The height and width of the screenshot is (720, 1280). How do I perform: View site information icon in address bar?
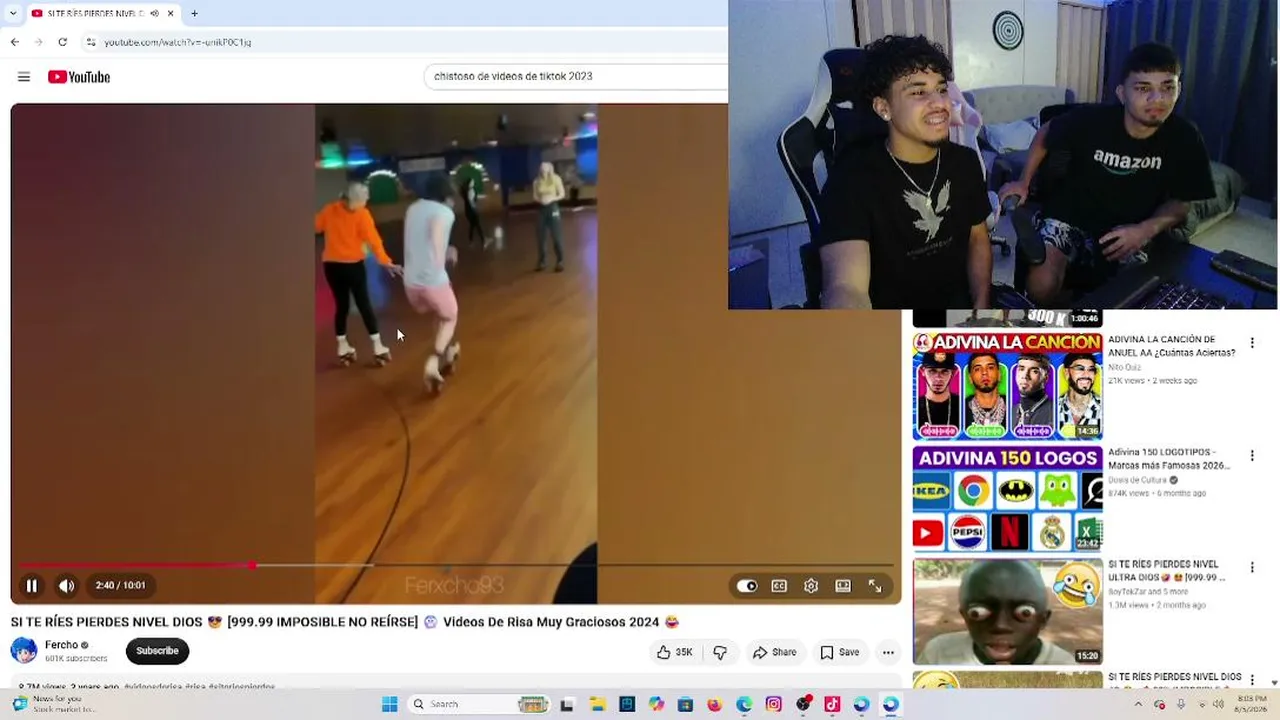pos(91,42)
